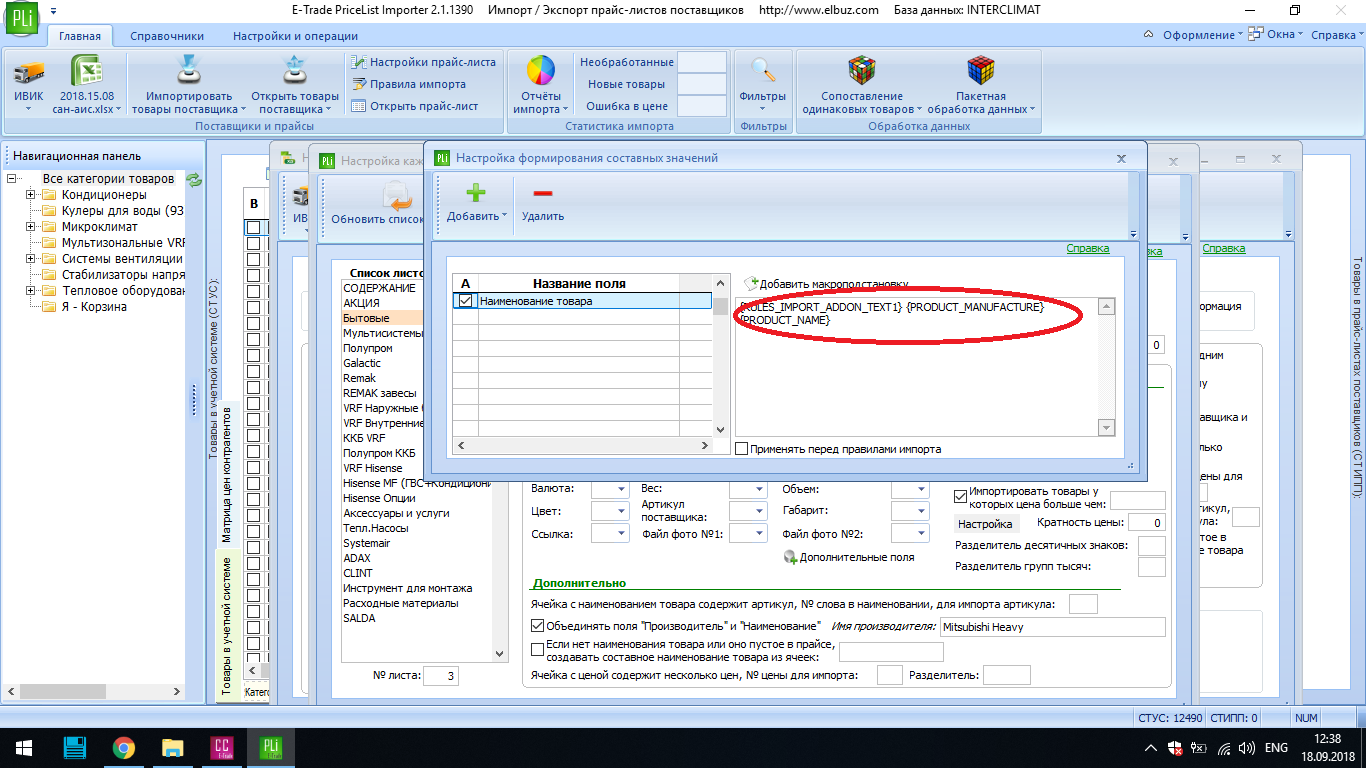
Task: Click the PLi taskbar icon
Action: pos(271,747)
